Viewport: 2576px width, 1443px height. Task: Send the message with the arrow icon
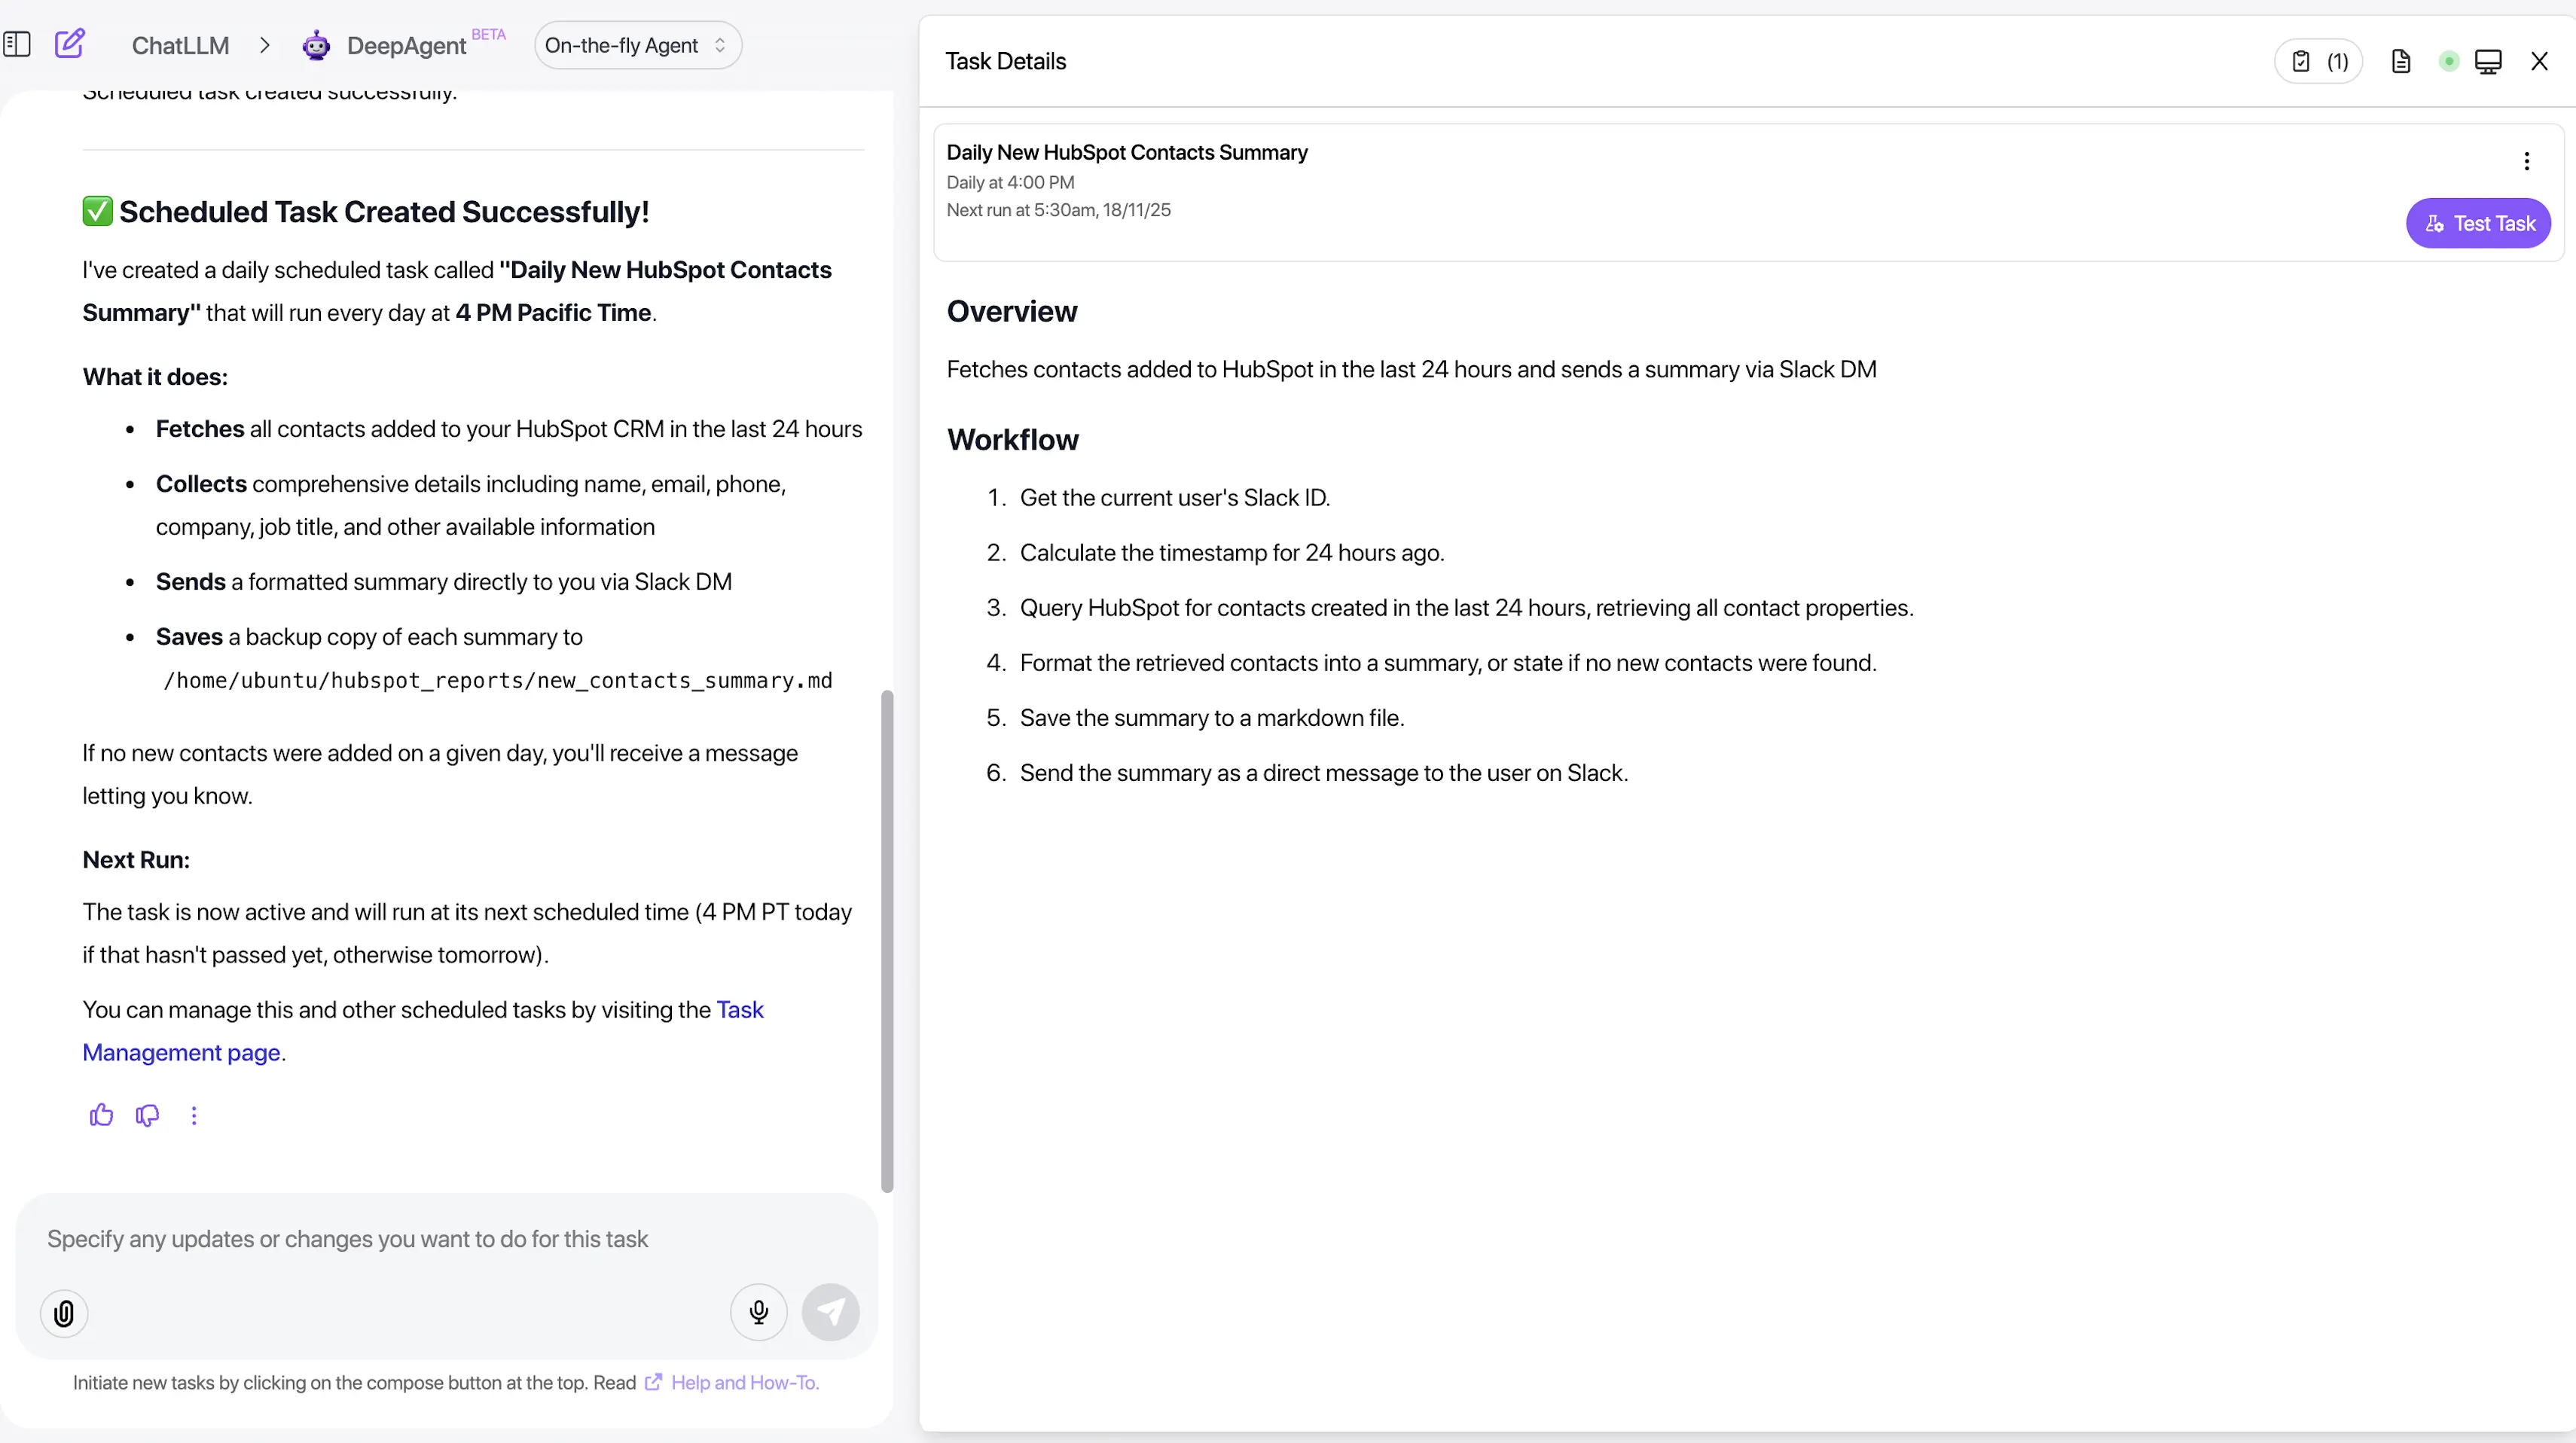point(831,1312)
